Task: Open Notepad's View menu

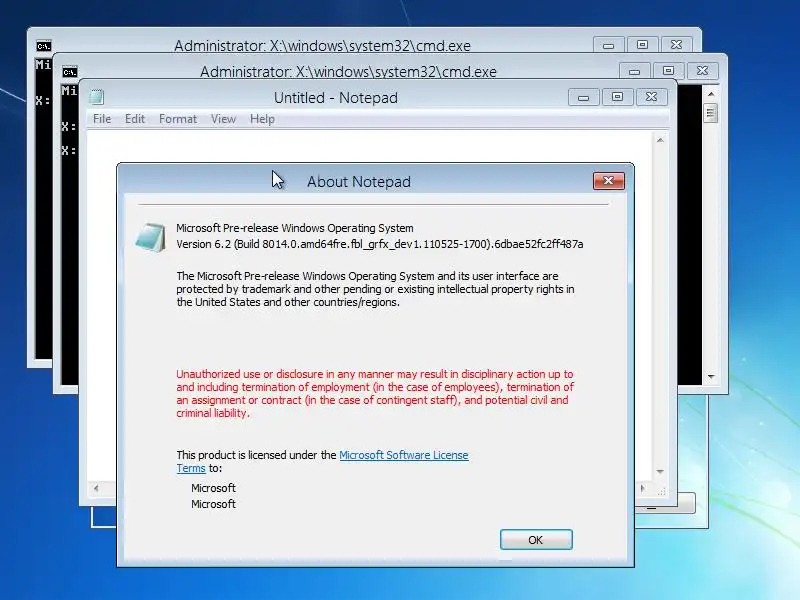Action: click(223, 119)
